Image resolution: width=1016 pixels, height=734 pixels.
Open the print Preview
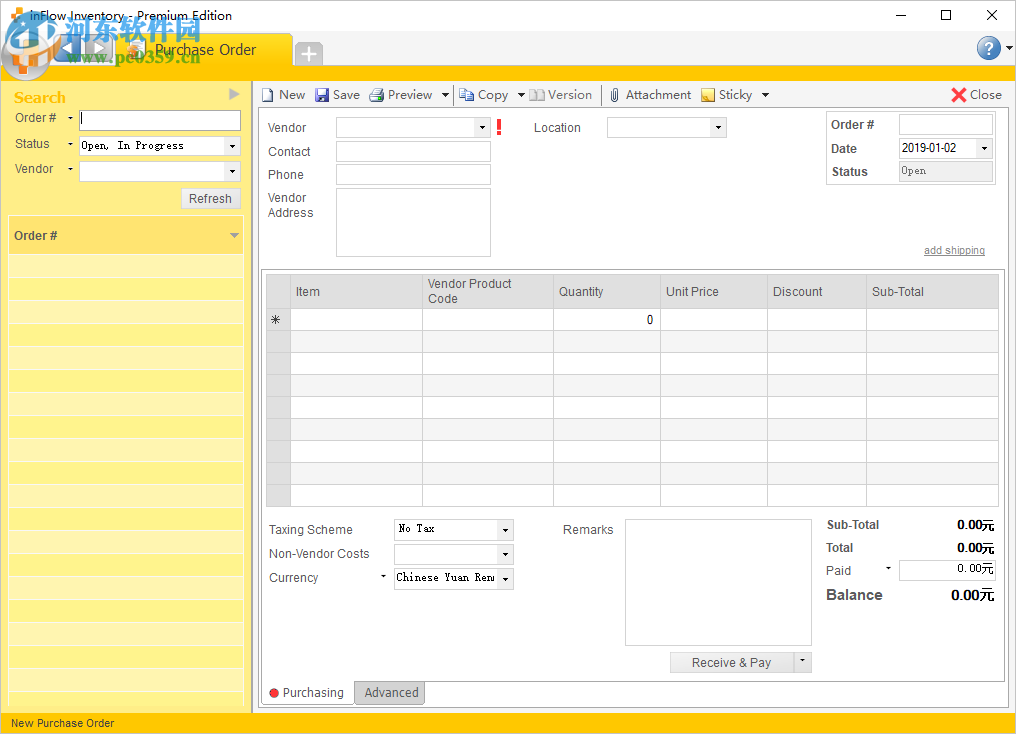pyautogui.click(x=401, y=95)
